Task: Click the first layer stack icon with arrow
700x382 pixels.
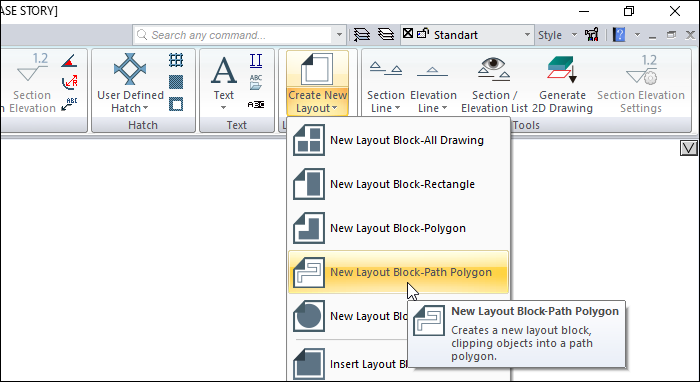Action: pos(362,34)
